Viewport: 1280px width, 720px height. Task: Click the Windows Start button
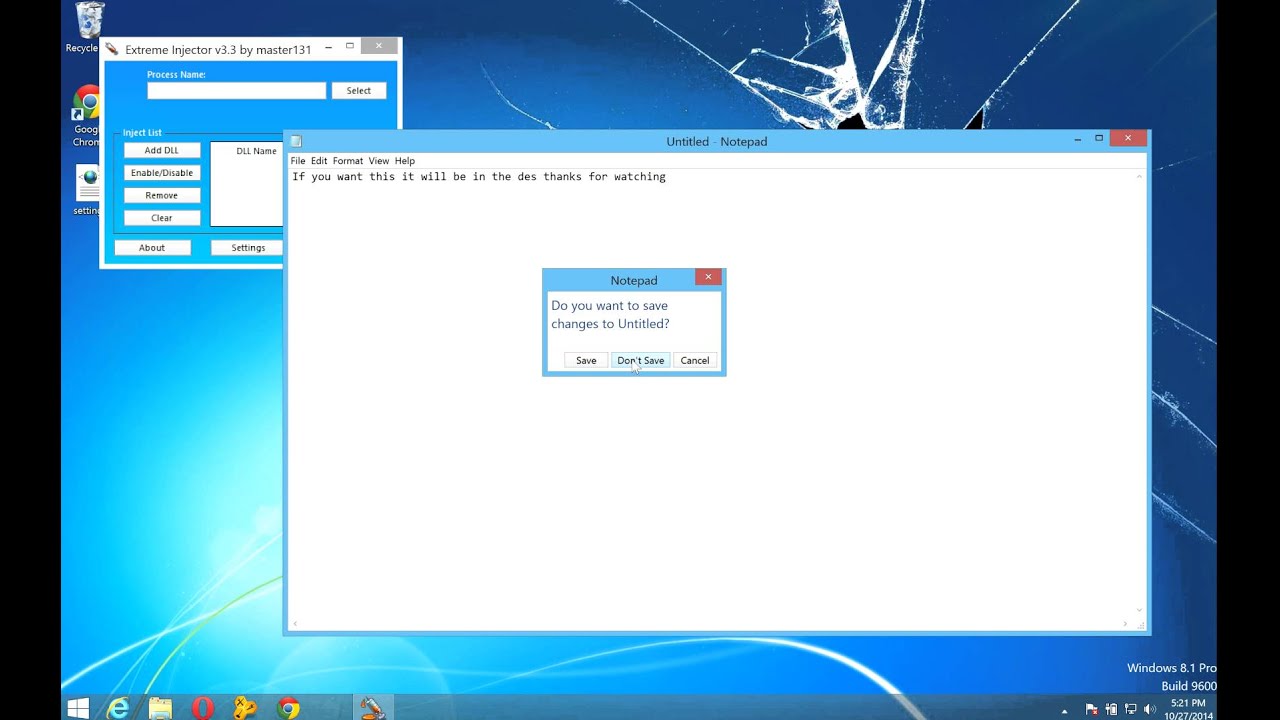[78, 708]
